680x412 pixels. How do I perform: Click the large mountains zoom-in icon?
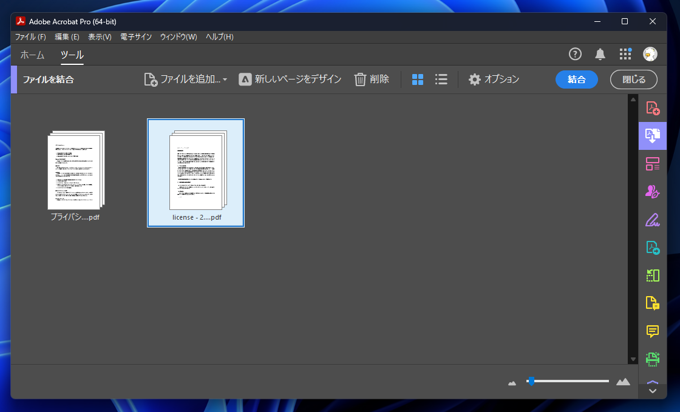coord(623,382)
